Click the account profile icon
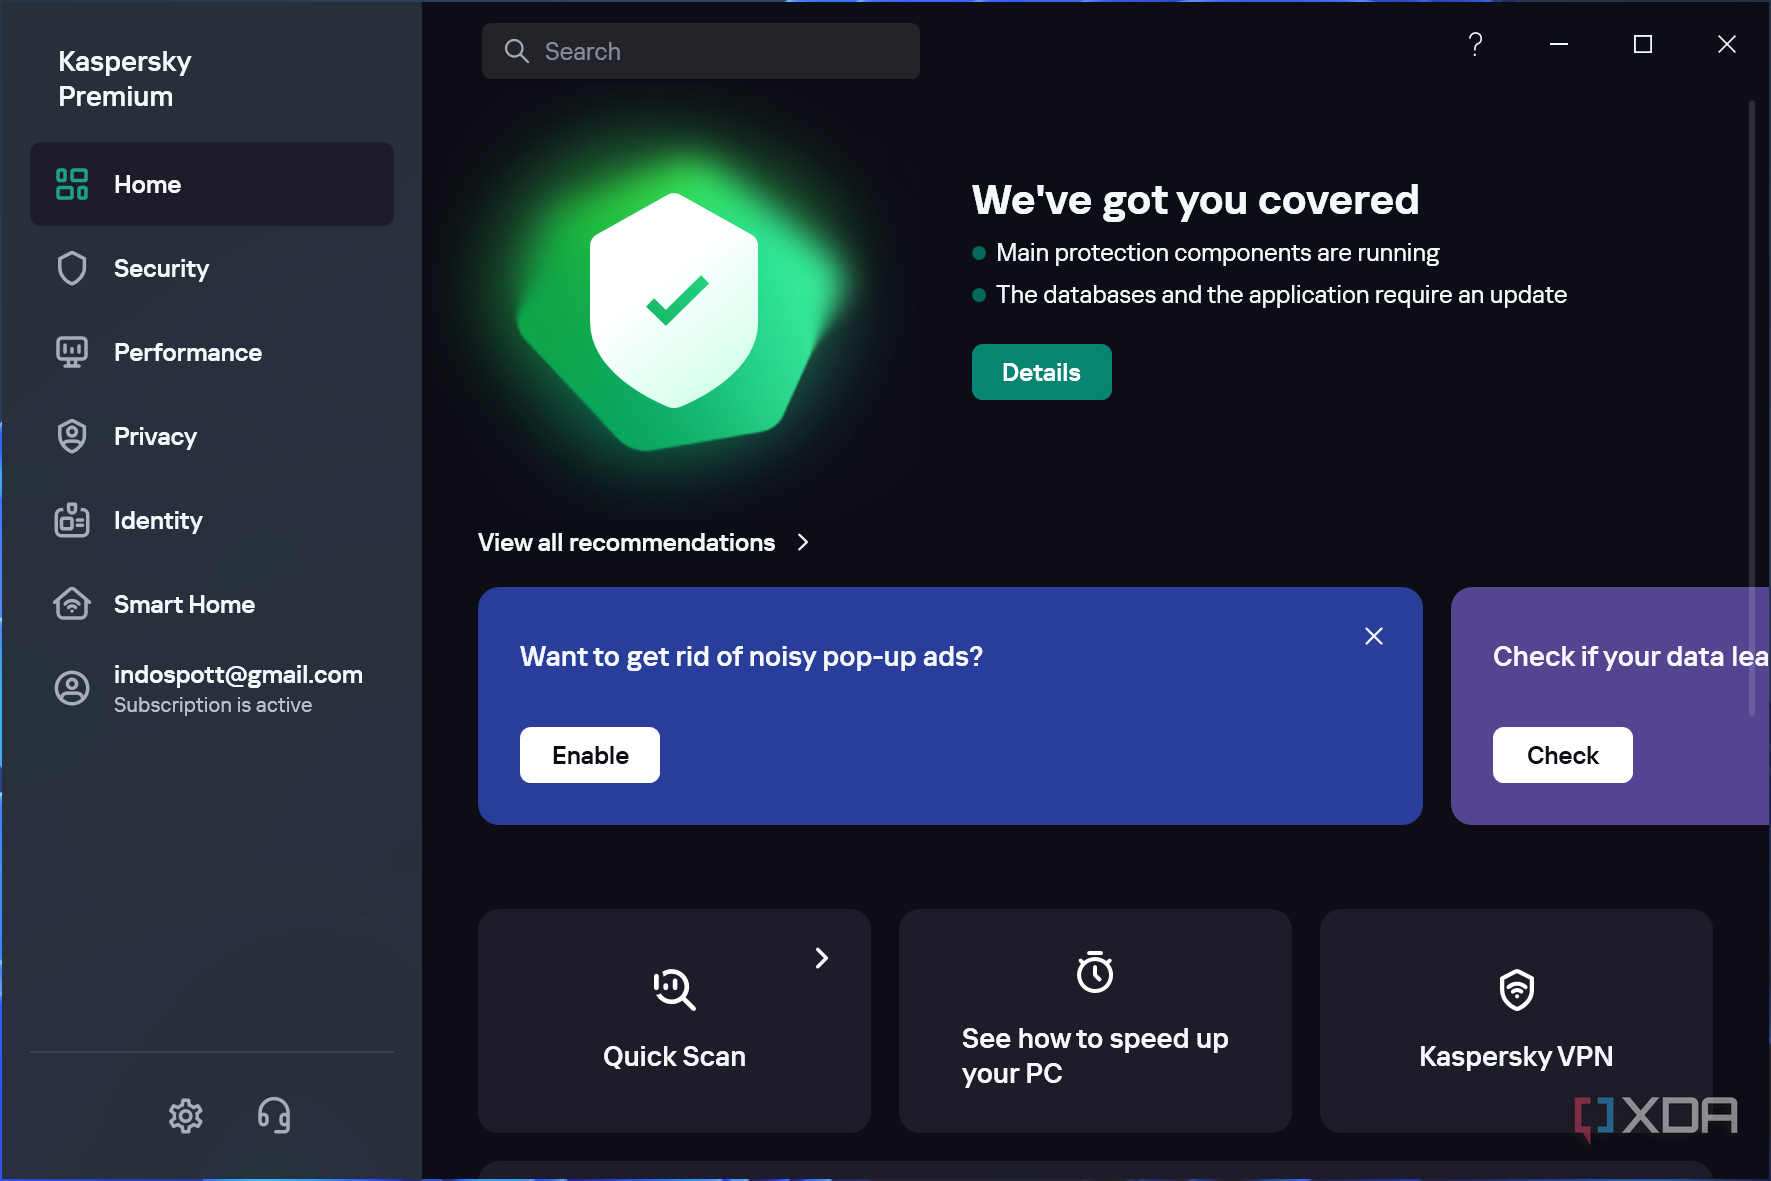The image size is (1771, 1181). pyautogui.click(x=72, y=688)
